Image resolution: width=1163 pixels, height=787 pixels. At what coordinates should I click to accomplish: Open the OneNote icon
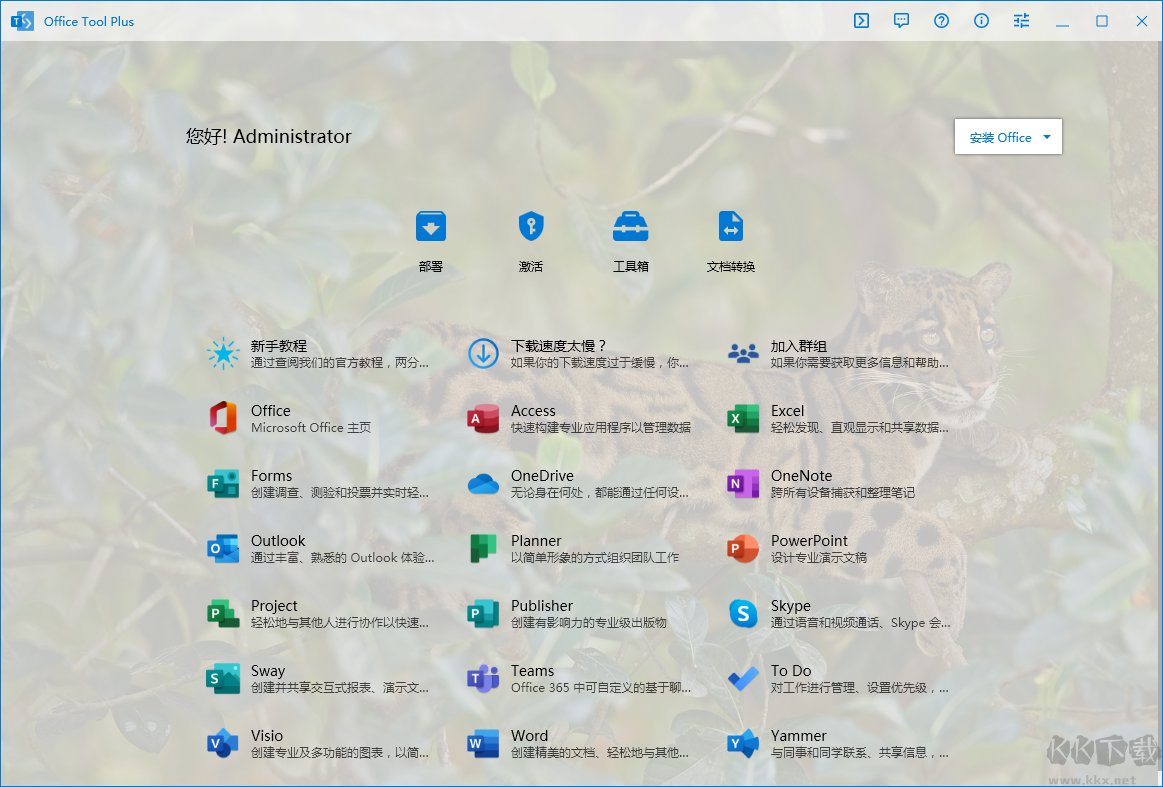pos(743,484)
